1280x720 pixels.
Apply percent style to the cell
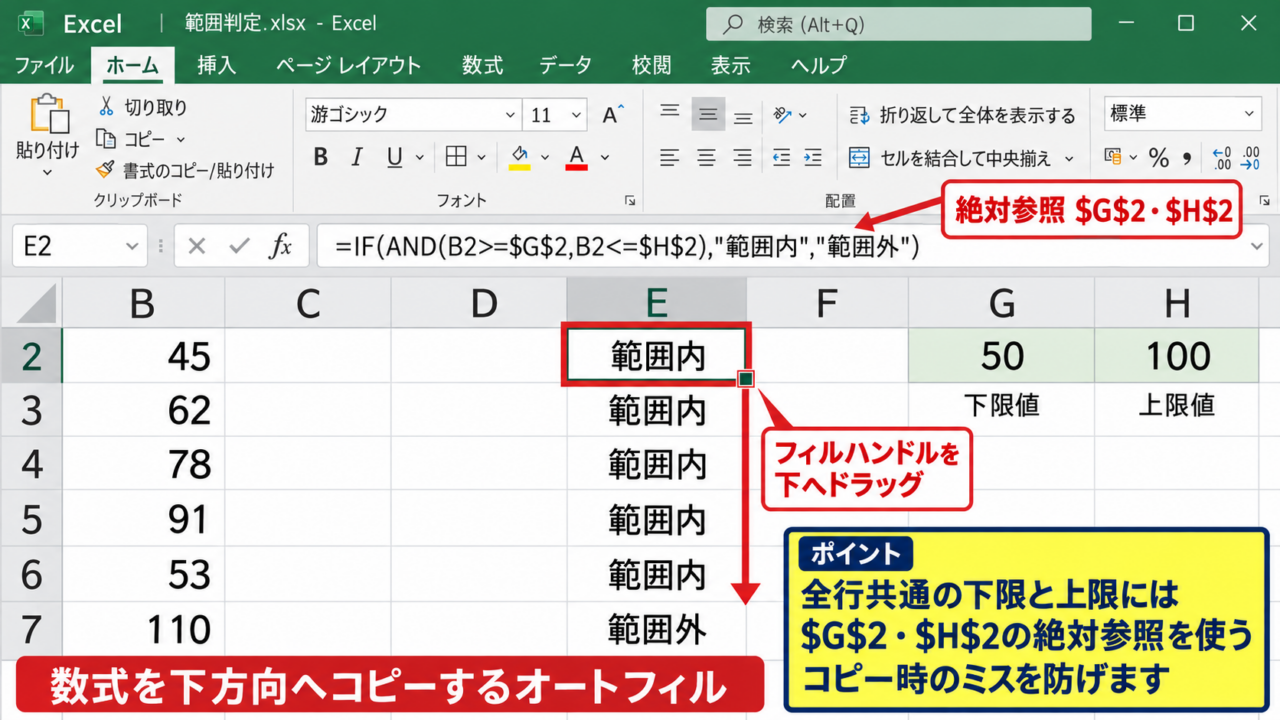[1159, 157]
